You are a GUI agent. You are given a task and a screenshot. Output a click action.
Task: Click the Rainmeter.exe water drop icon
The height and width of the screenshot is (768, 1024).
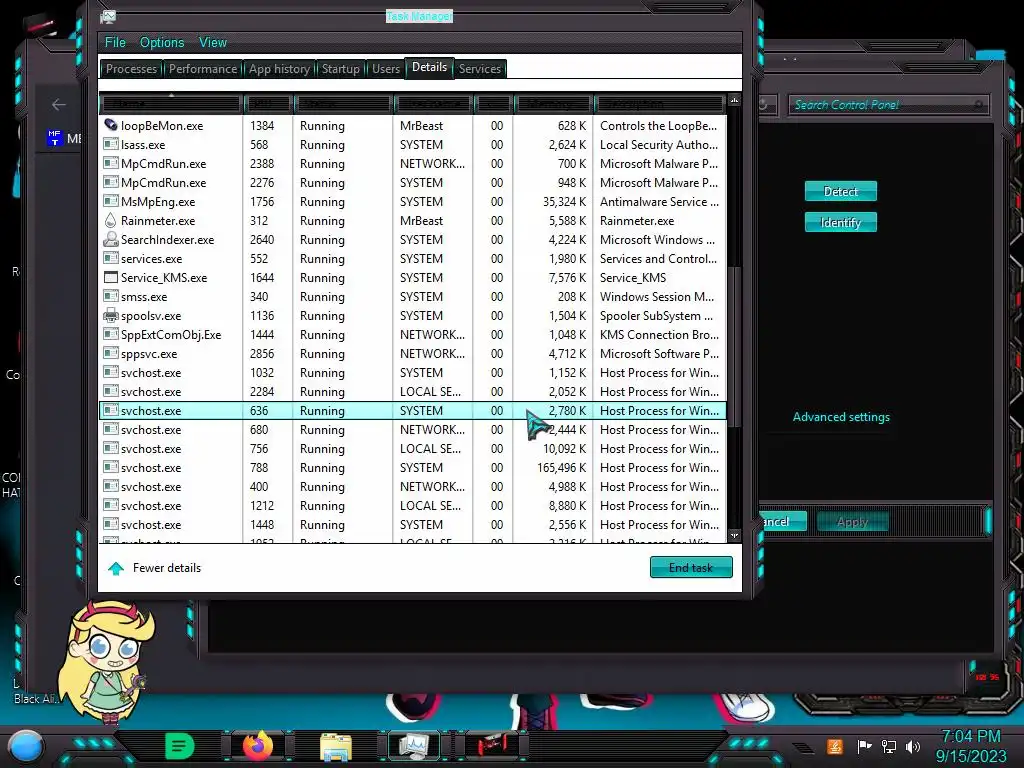point(111,221)
